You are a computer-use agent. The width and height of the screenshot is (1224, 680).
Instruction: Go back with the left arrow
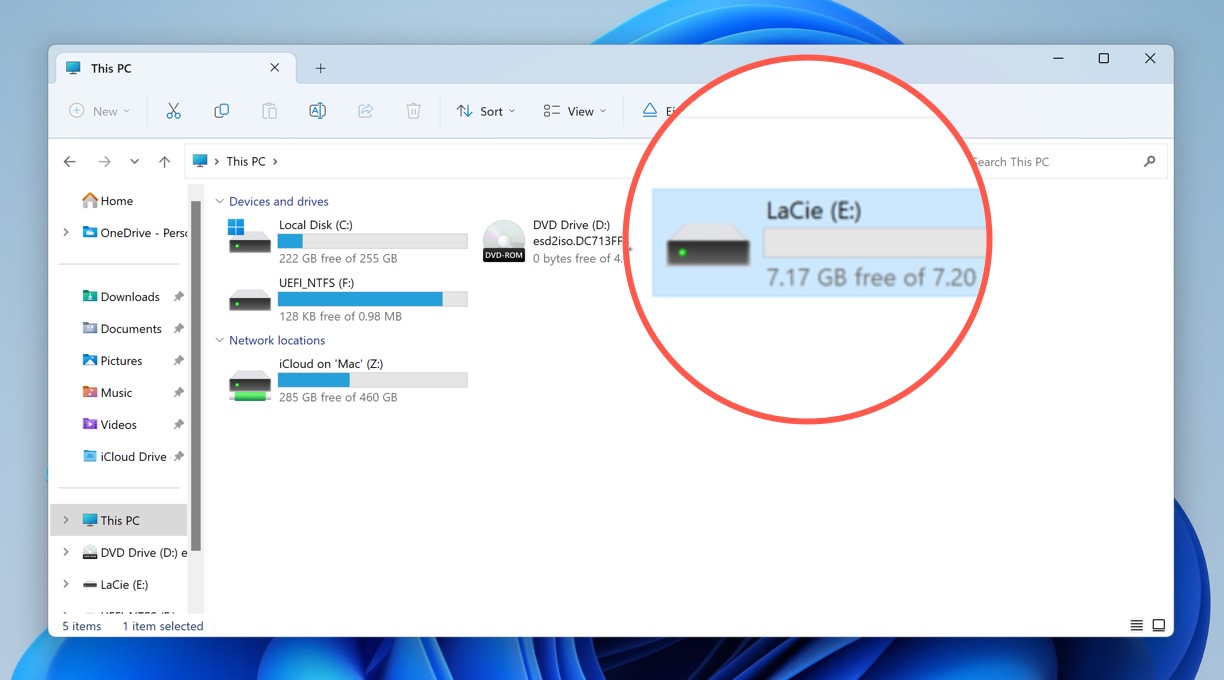click(70, 161)
